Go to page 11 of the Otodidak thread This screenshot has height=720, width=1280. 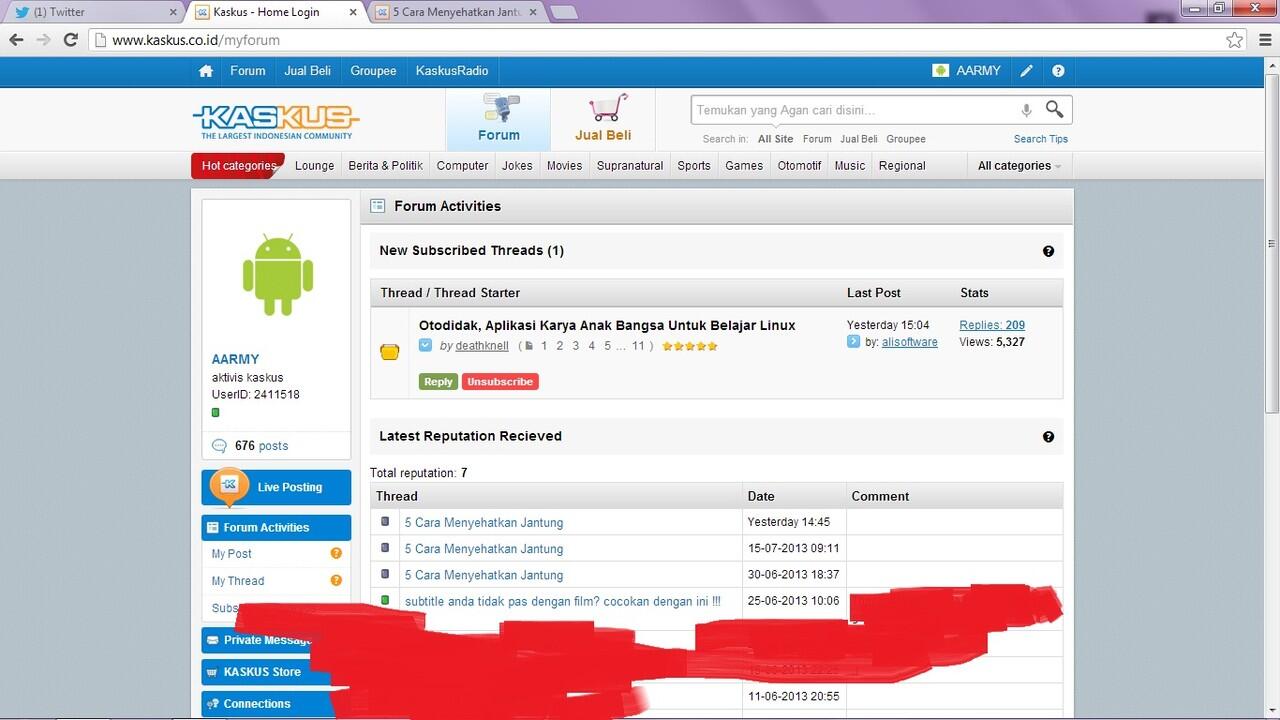(638, 346)
